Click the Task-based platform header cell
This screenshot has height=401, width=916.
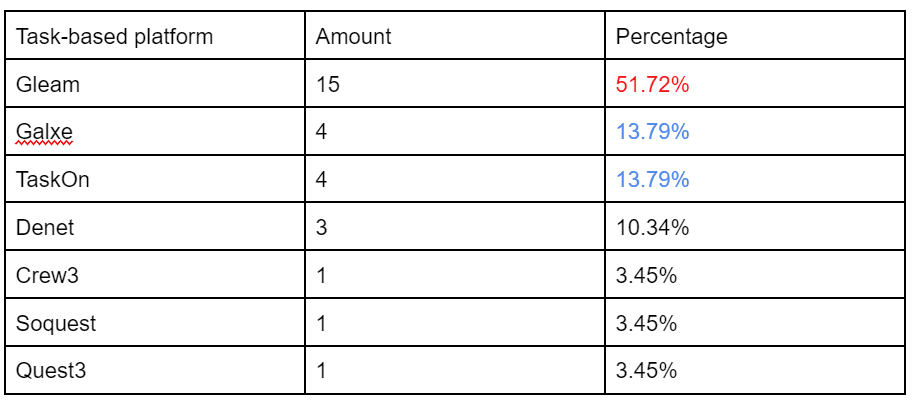pyautogui.click(x=155, y=35)
